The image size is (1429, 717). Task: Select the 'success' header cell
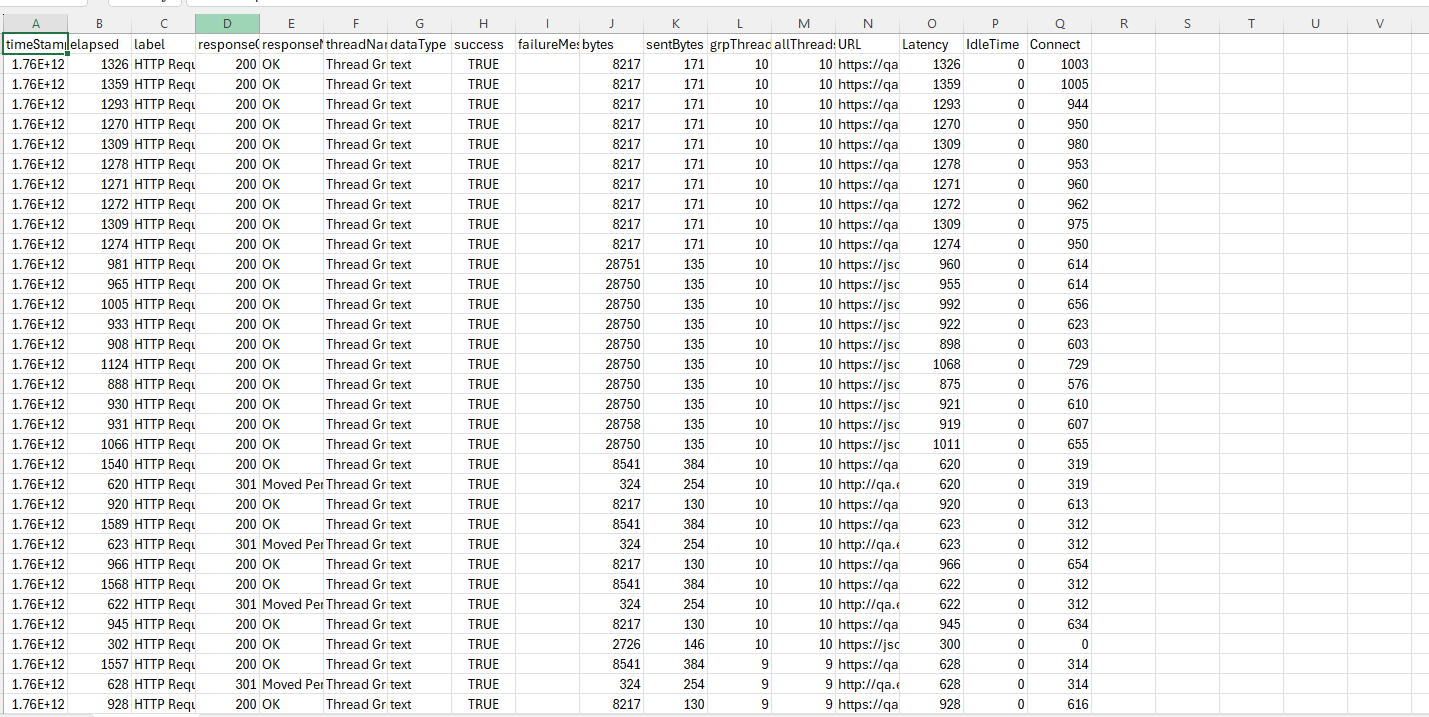click(483, 44)
